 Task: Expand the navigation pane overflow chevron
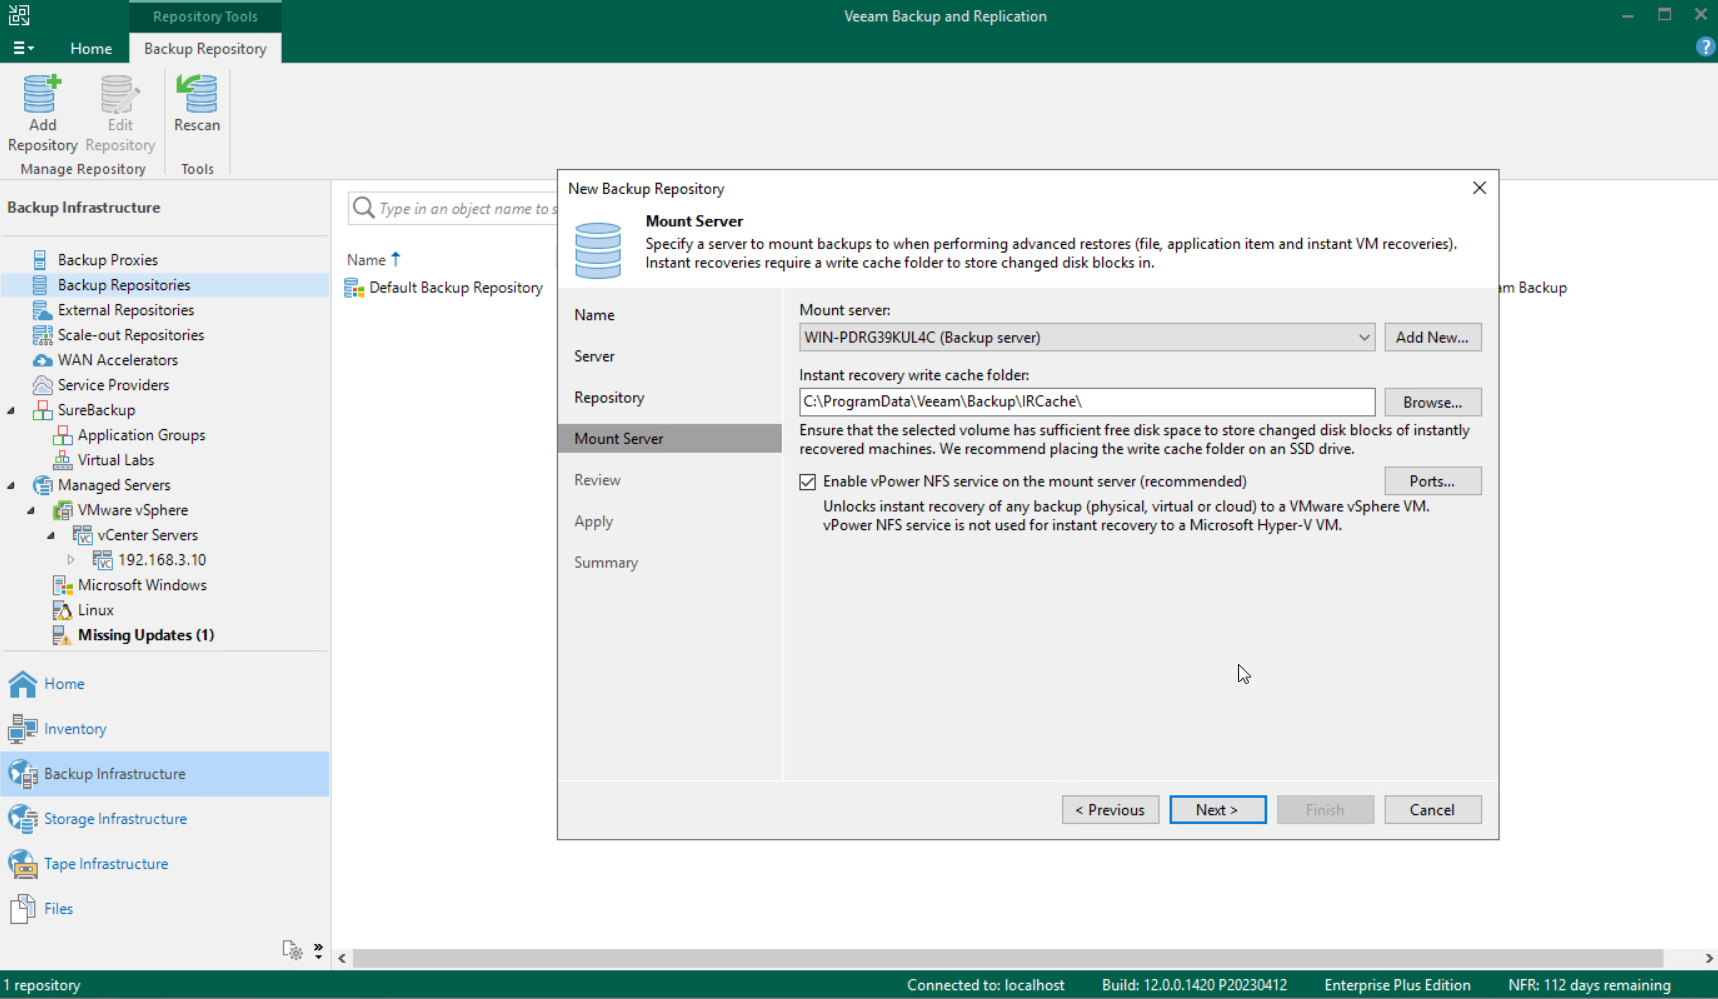[318, 950]
